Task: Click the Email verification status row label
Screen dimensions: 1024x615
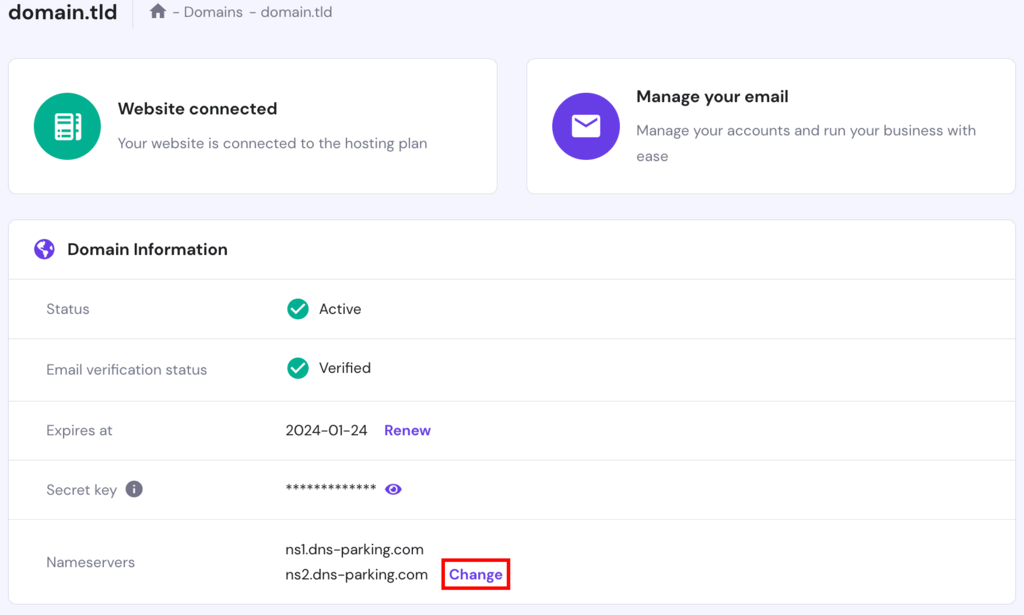Action: [126, 369]
